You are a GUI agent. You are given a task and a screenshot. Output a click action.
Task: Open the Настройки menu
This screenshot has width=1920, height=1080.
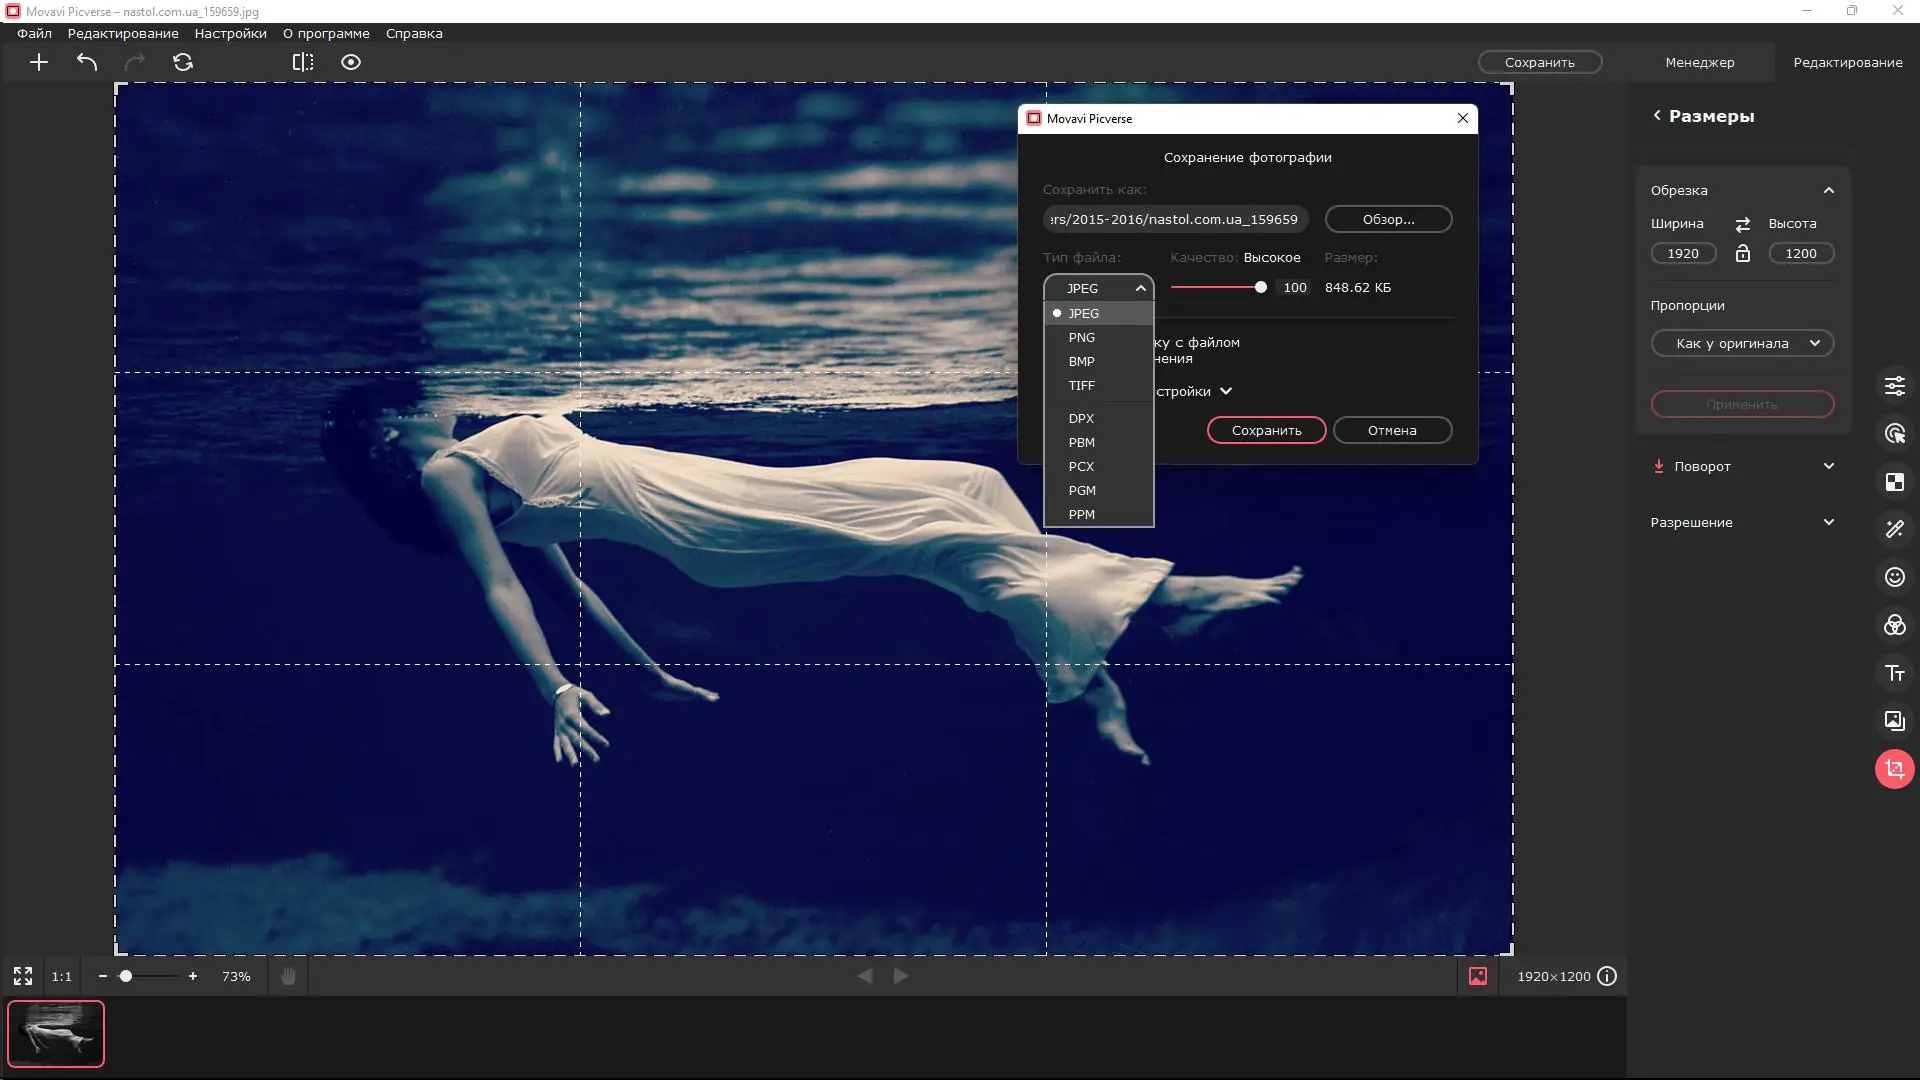(230, 33)
